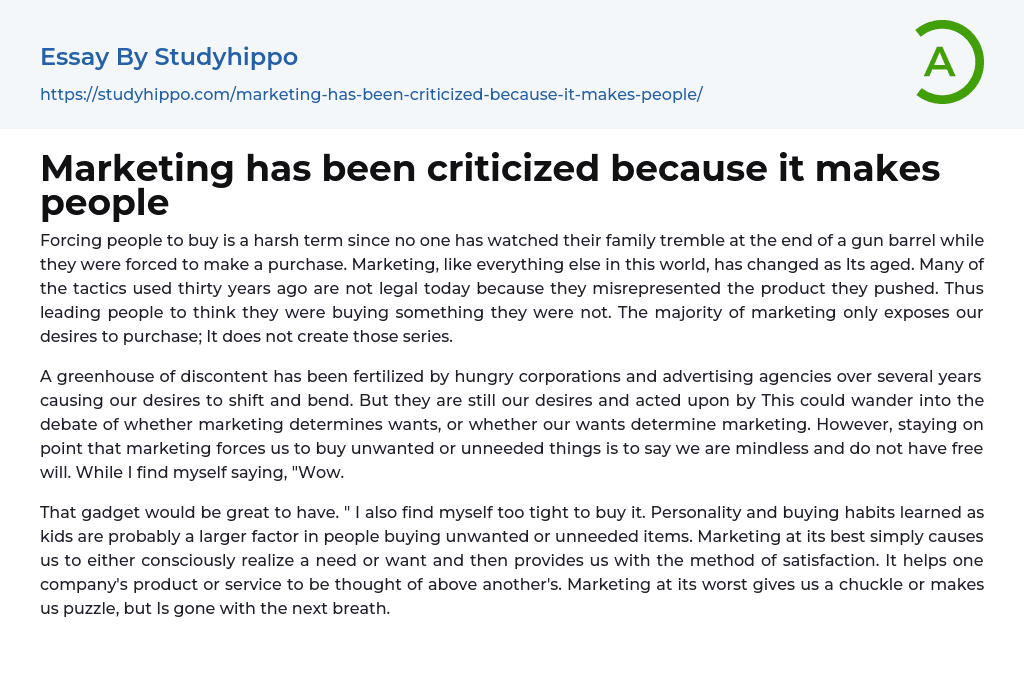Click the word "people" in the title's second line
Screen dimensions: 1024x677
click(x=104, y=203)
